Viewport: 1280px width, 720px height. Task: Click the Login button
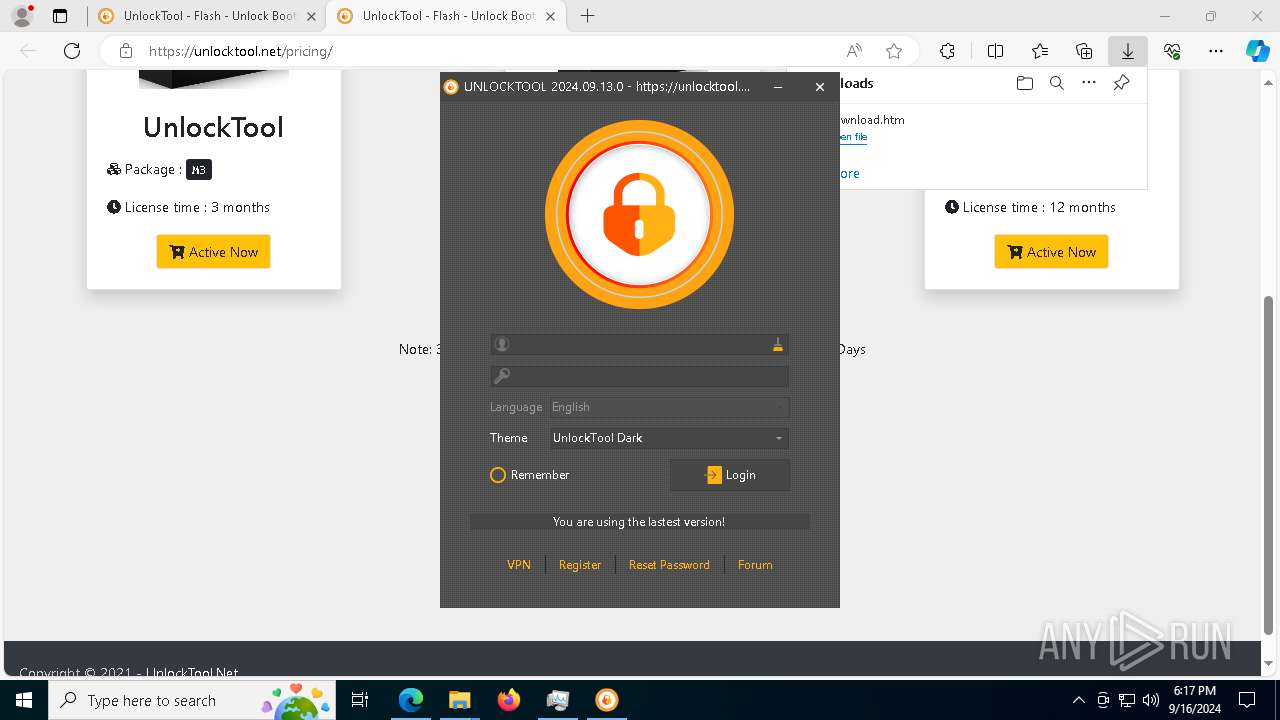(x=730, y=475)
